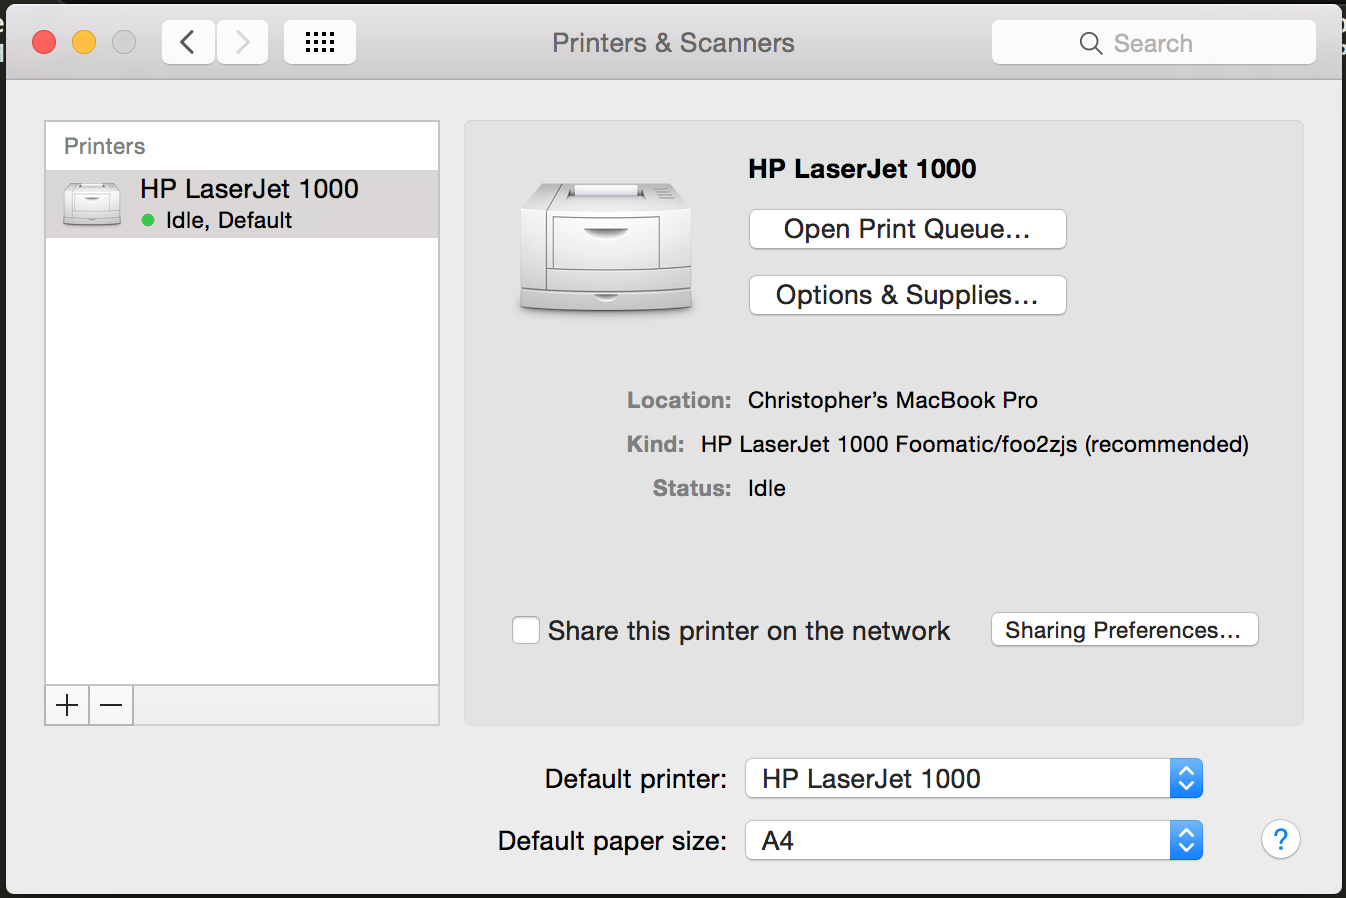Click the add printer plus button

67,706
